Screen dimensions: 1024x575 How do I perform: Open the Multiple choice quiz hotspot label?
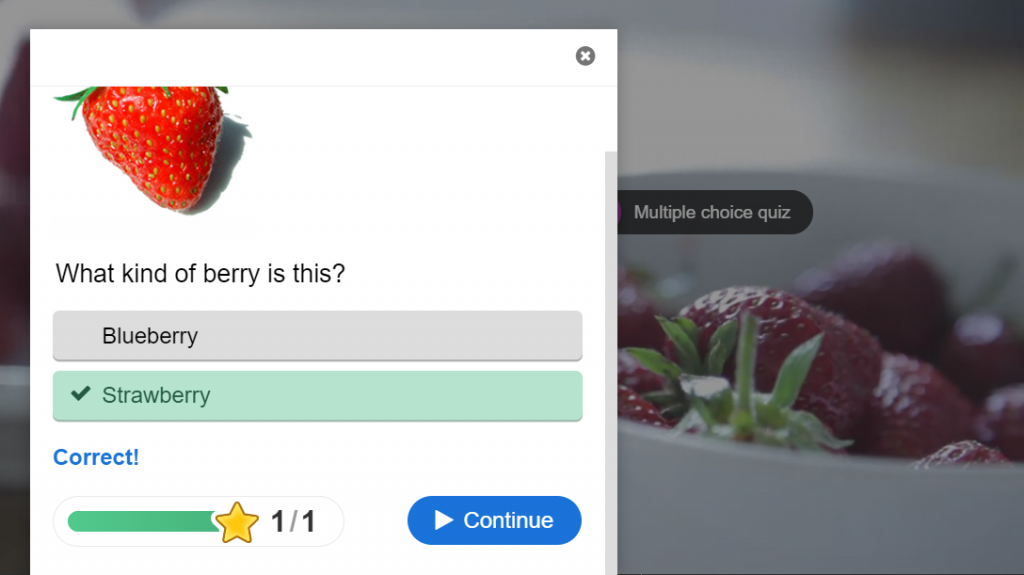712,212
